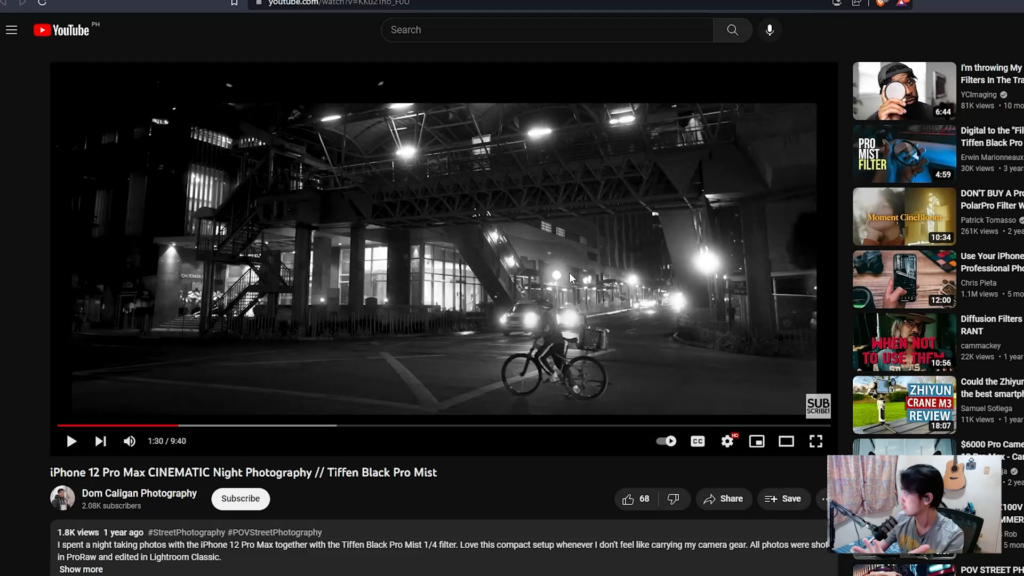1024x576 pixels.
Task: Go to the YouTube home logo
Action: click(61, 30)
